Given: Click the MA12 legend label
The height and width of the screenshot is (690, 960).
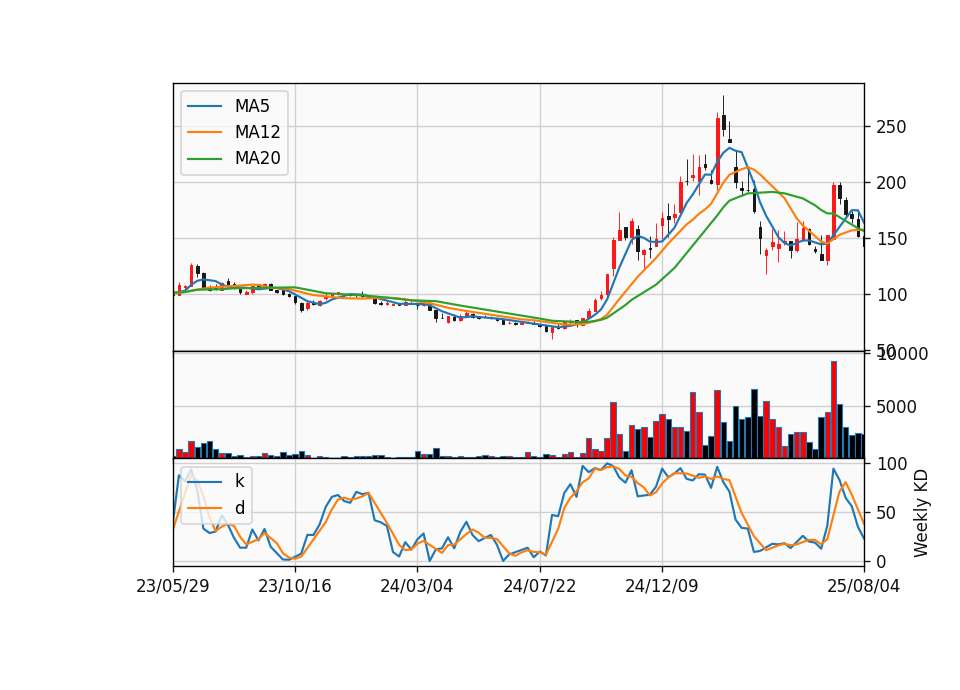Looking at the screenshot, I should pos(257,132).
